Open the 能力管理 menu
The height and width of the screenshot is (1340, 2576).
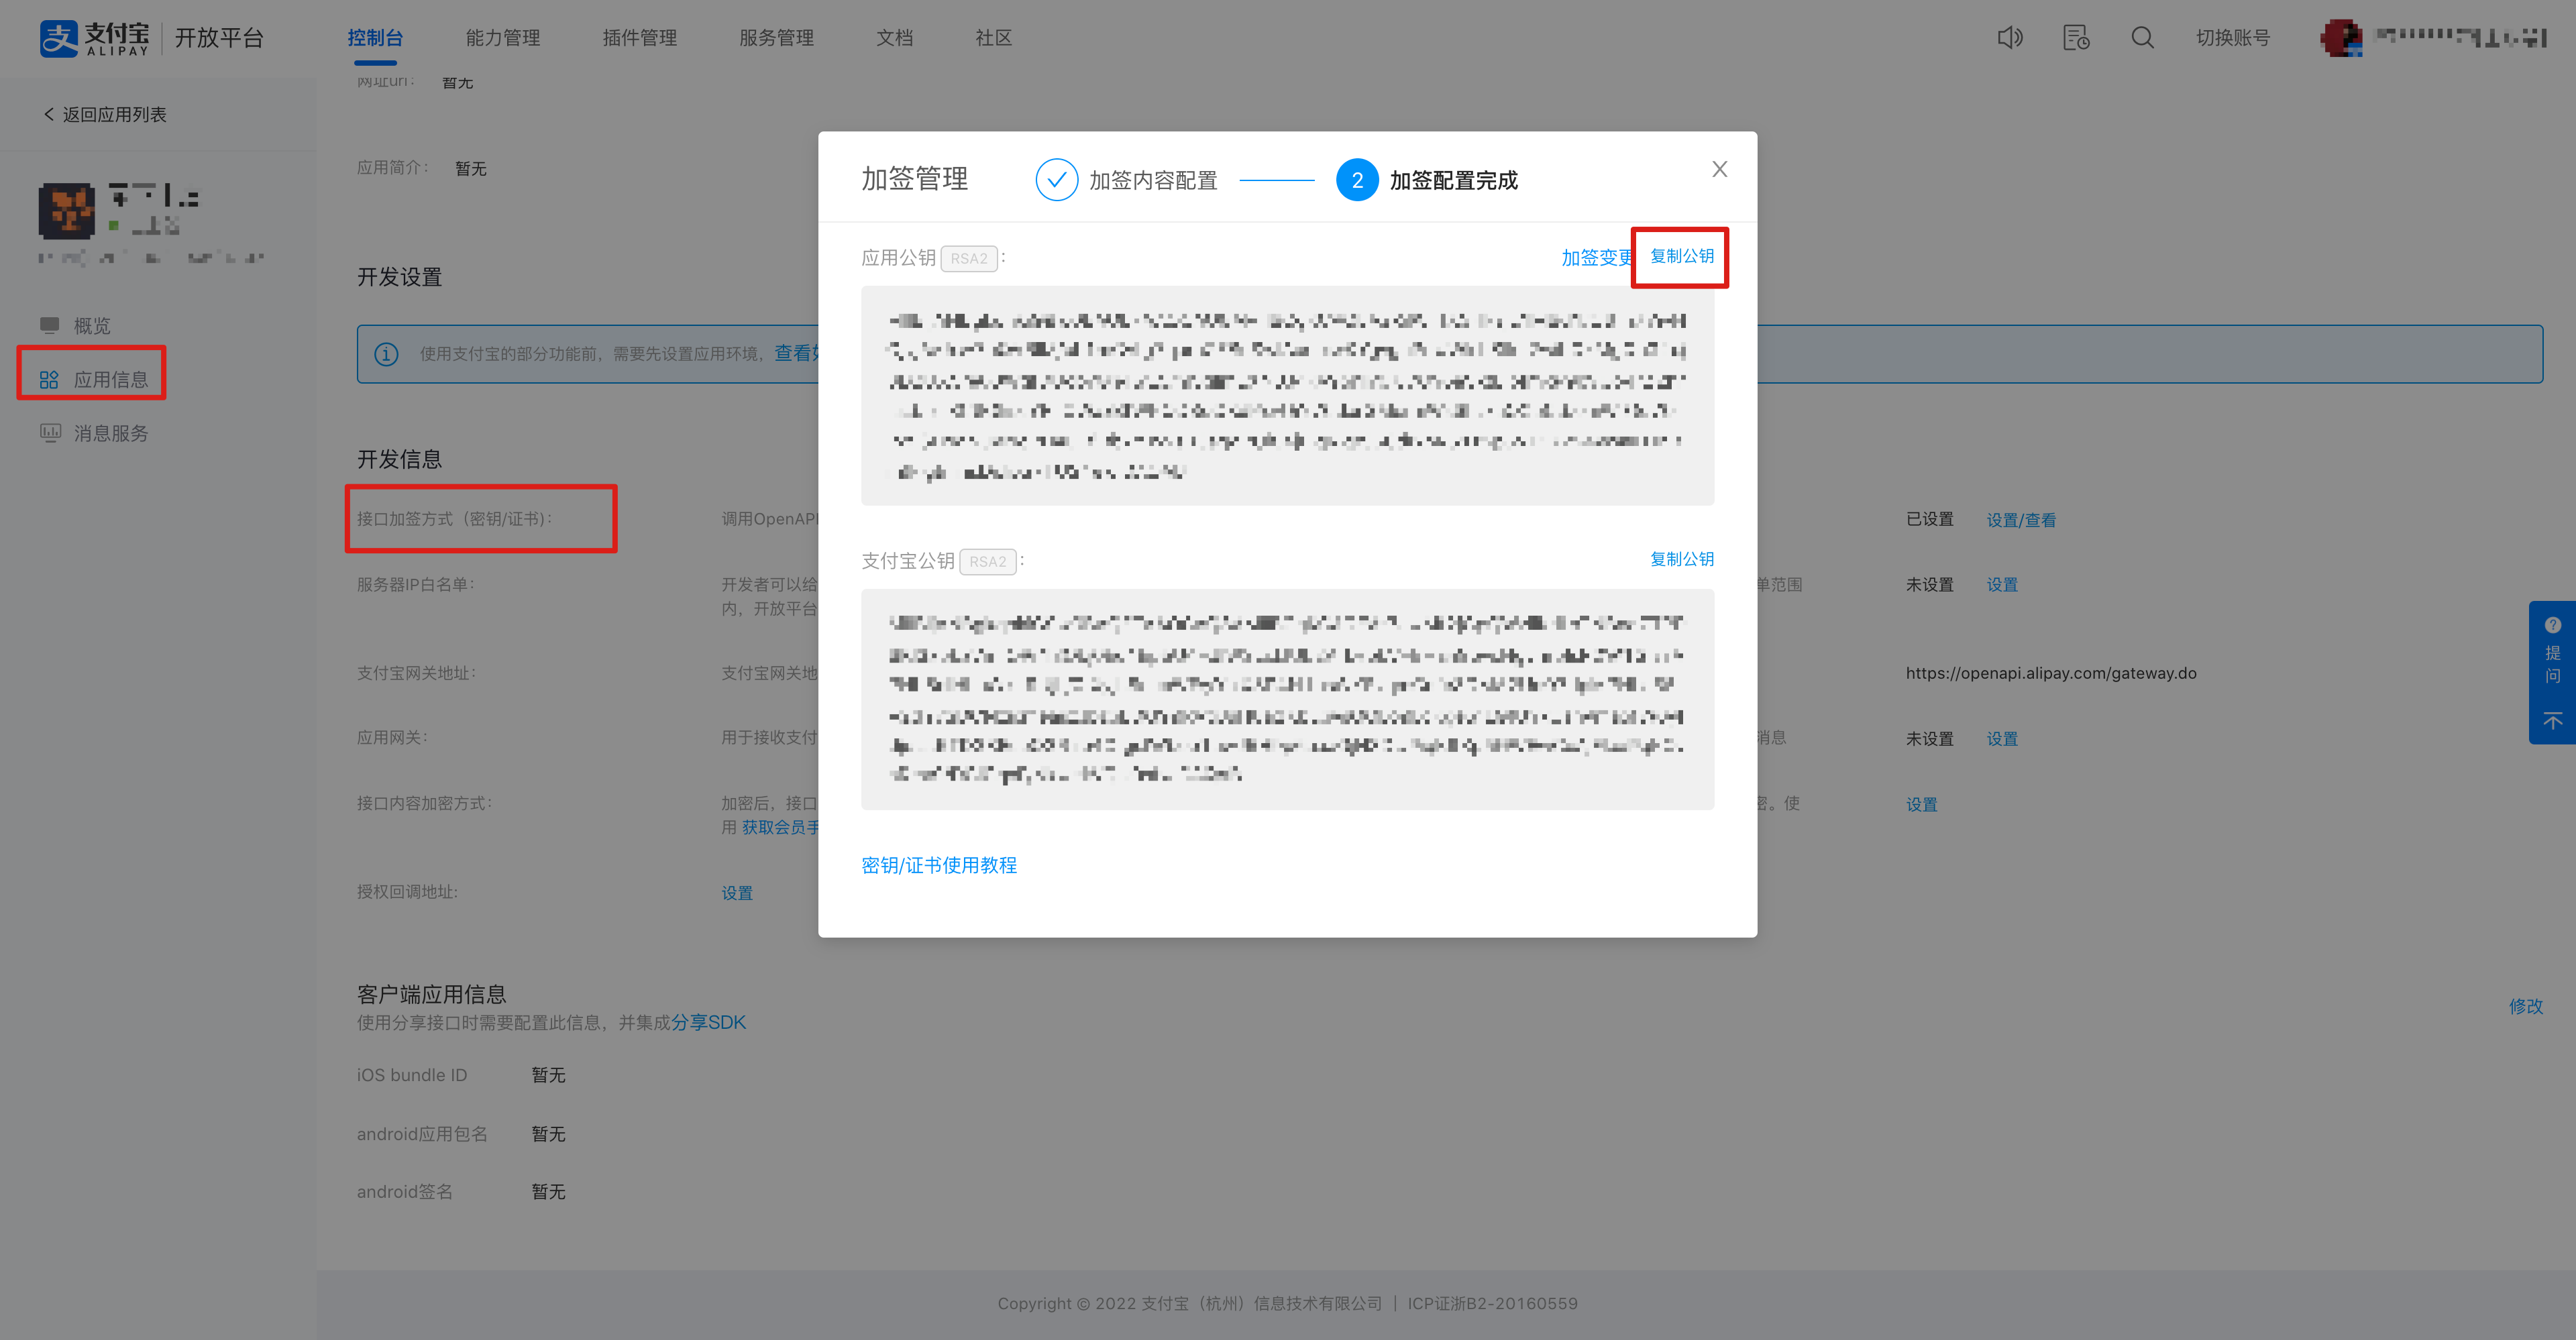tap(503, 38)
